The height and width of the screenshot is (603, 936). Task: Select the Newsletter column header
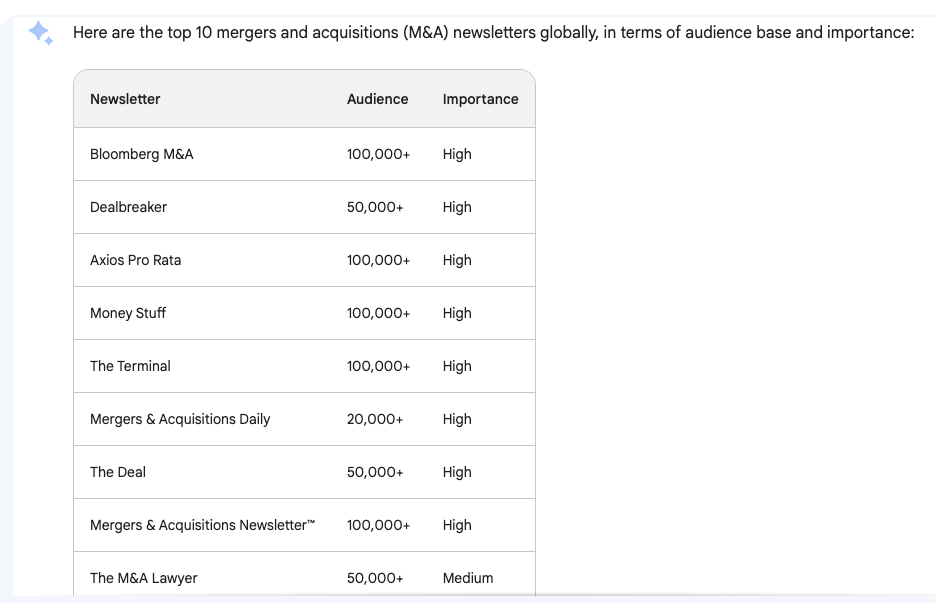point(125,99)
